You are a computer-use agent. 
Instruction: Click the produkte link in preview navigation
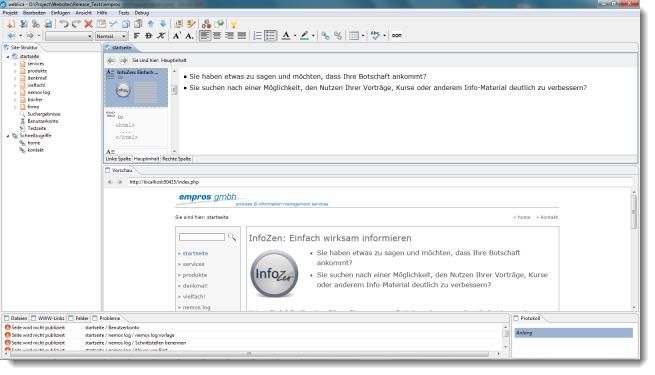pyautogui.click(x=195, y=275)
